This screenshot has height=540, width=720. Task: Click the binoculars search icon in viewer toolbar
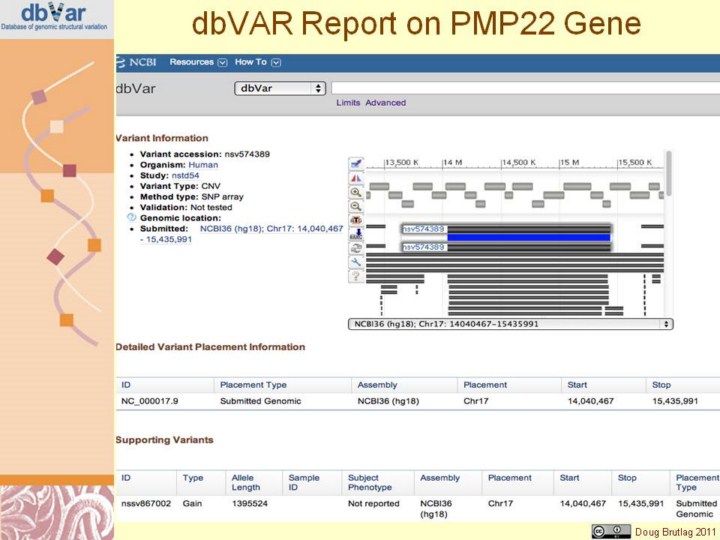click(355, 219)
